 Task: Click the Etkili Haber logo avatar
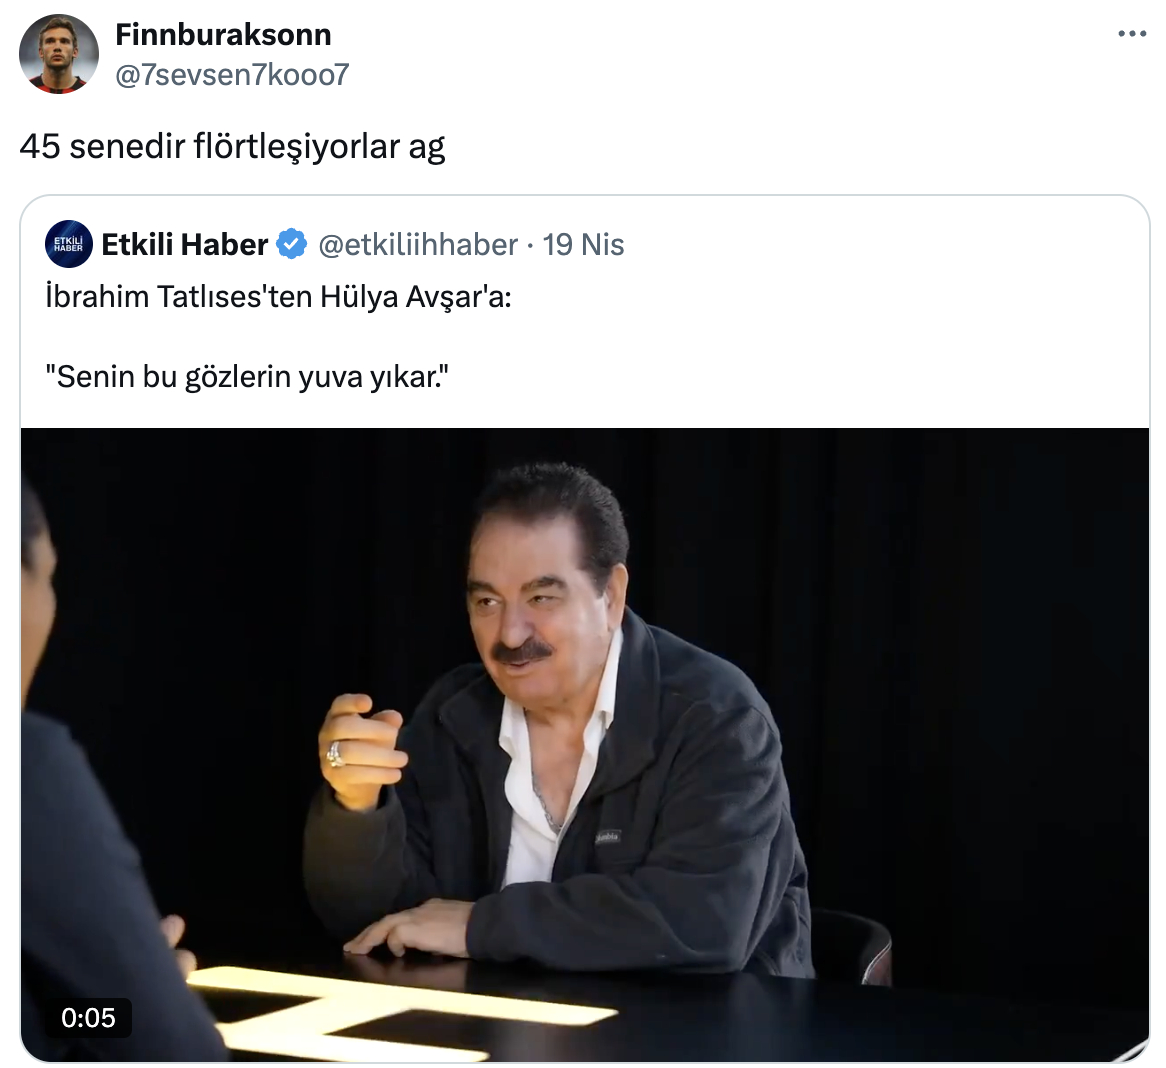coord(69,245)
